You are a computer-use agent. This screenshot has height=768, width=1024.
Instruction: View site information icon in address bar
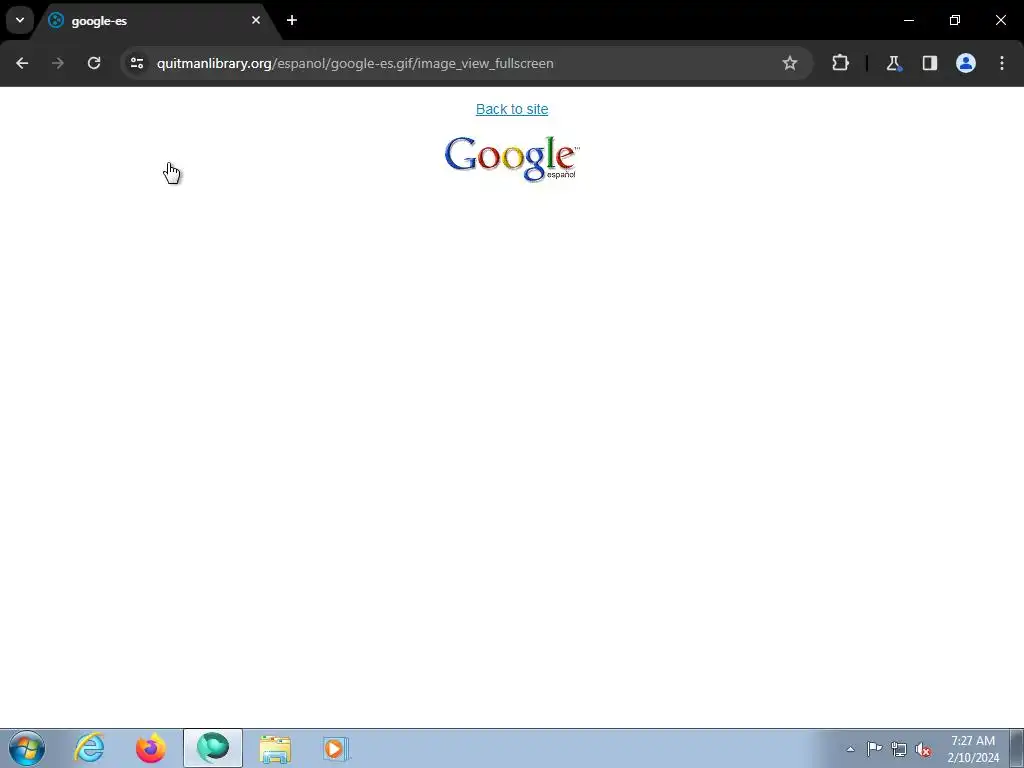(137, 63)
